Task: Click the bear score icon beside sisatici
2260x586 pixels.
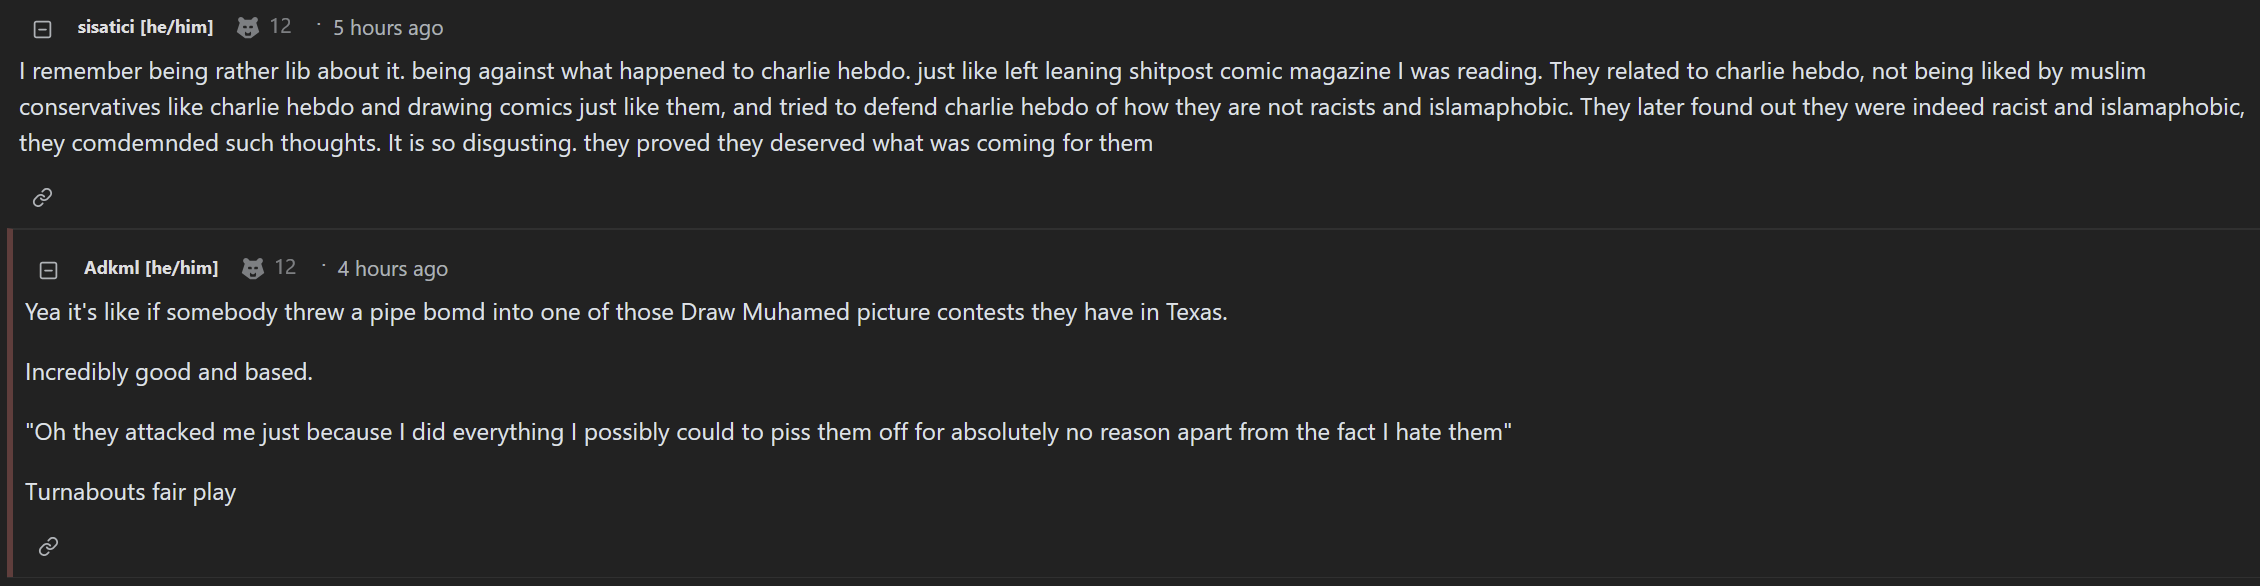Action: pos(248,28)
